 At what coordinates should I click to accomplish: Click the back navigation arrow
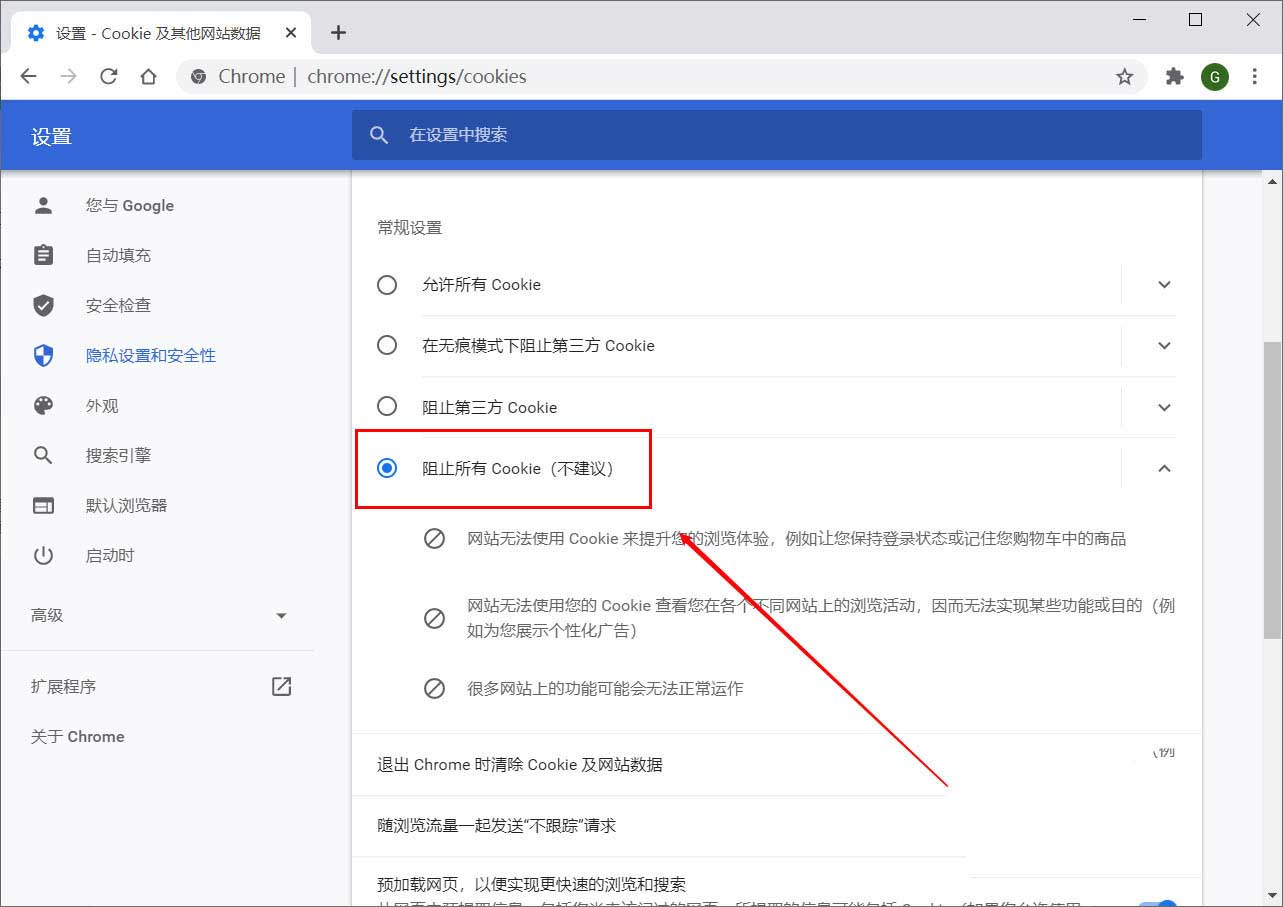coord(28,77)
